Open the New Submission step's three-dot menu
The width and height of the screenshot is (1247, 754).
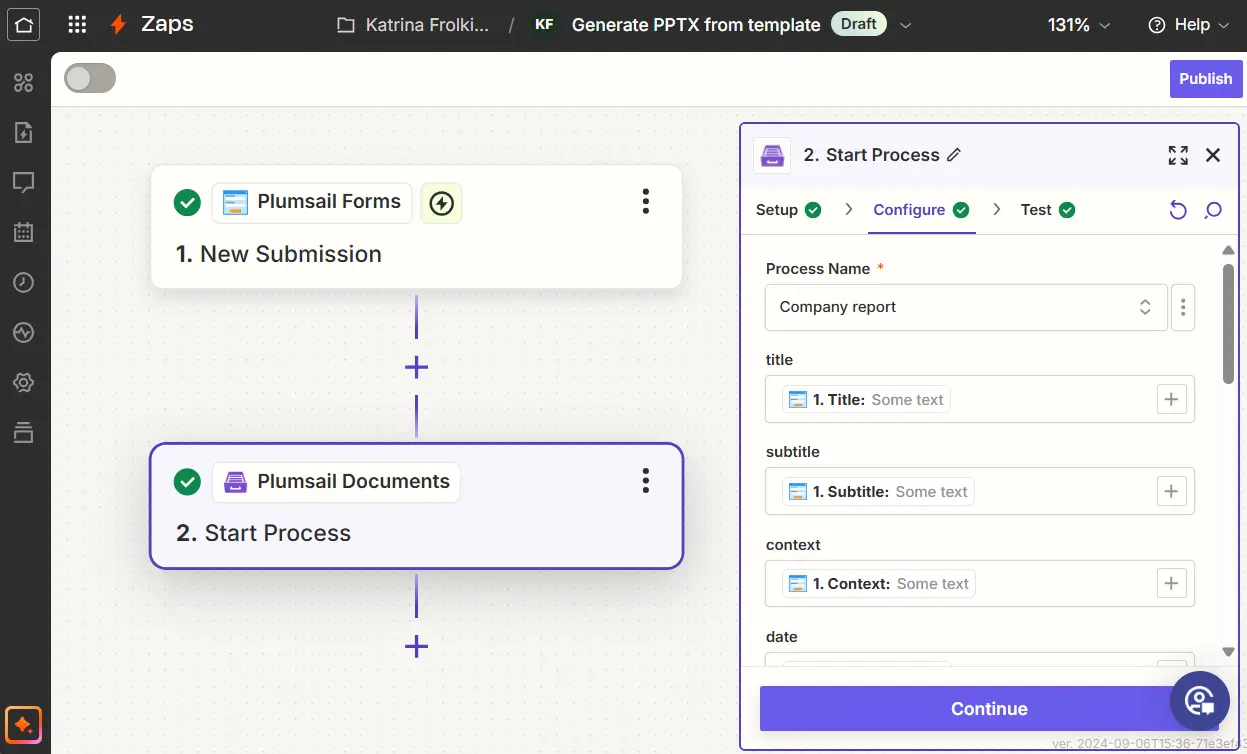click(646, 201)
